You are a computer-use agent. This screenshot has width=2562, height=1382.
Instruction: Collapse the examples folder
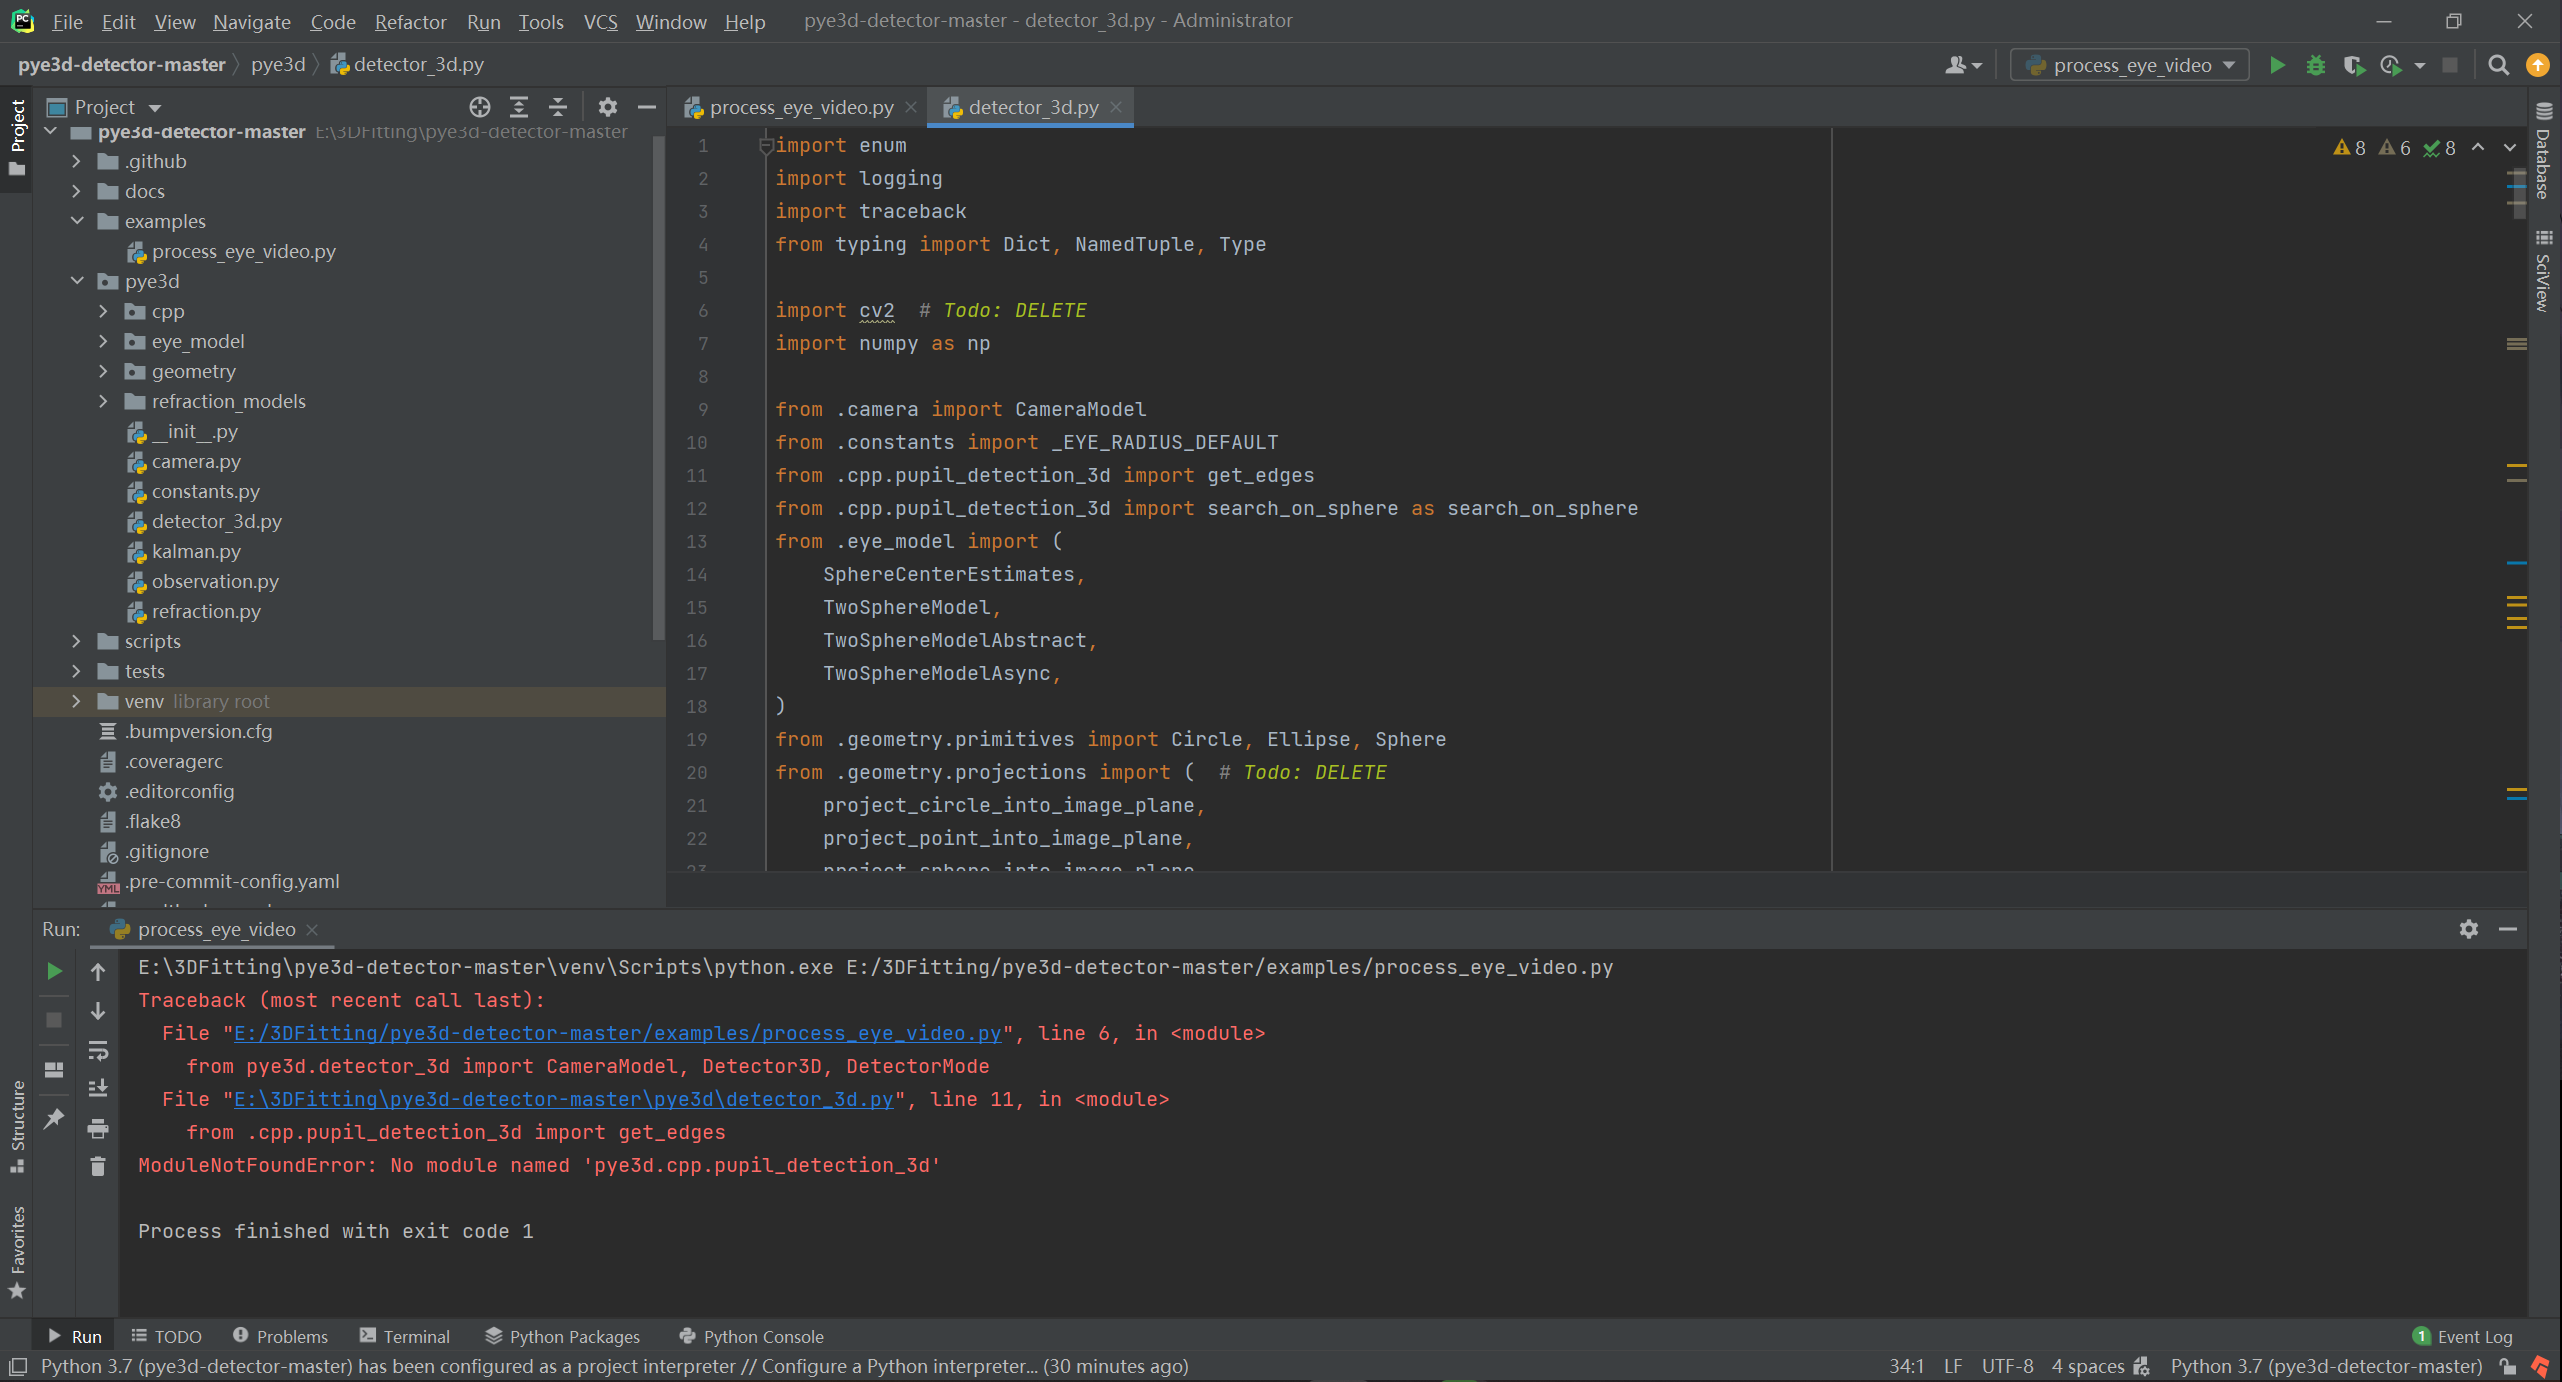pyautogui.click(x=76, y=221)
